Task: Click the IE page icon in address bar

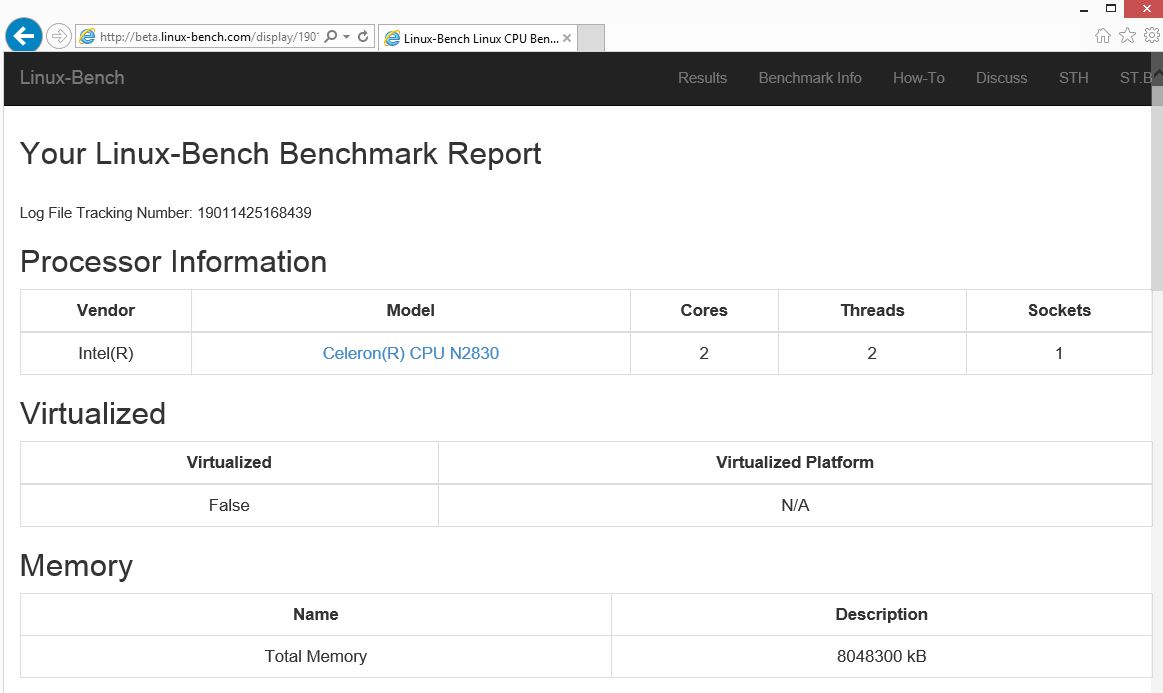Action: pos(88,37)
